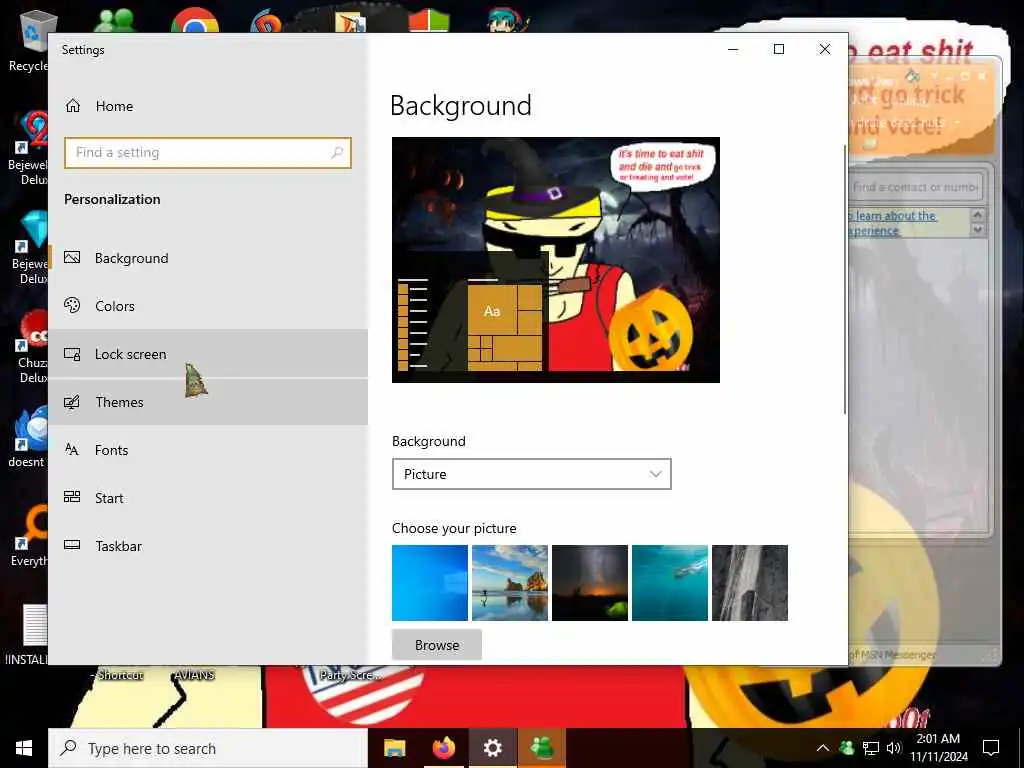Select Background in Personalization sidebar

[x=208, y=258]
